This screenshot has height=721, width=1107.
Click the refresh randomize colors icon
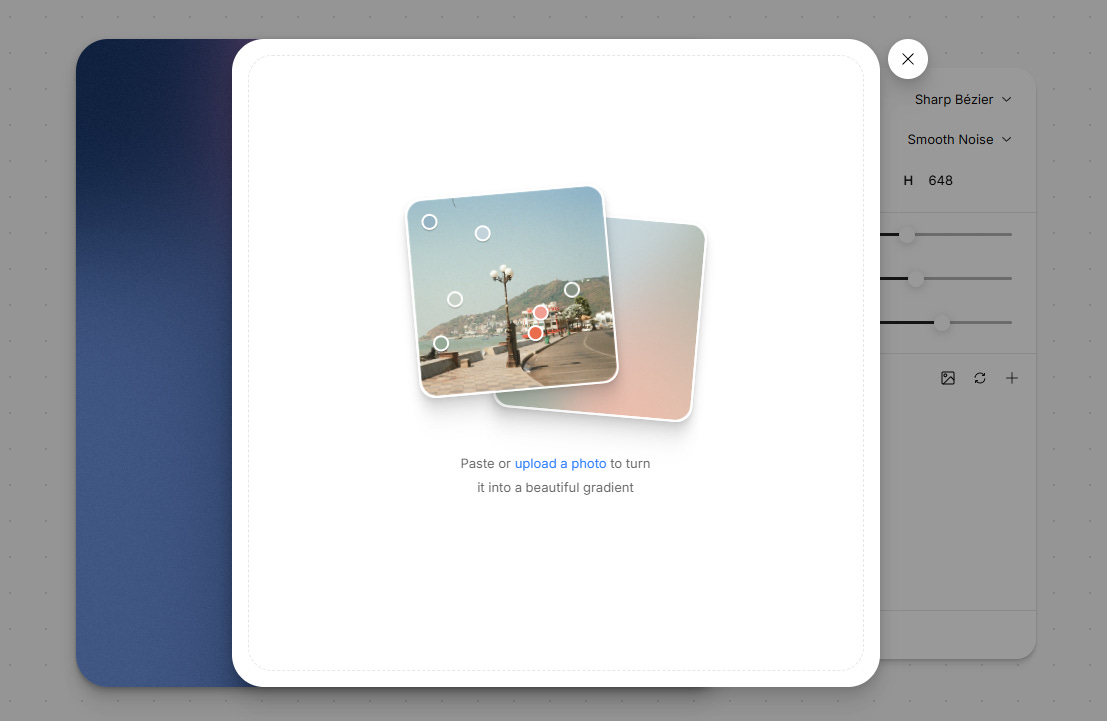coord(980,379)
